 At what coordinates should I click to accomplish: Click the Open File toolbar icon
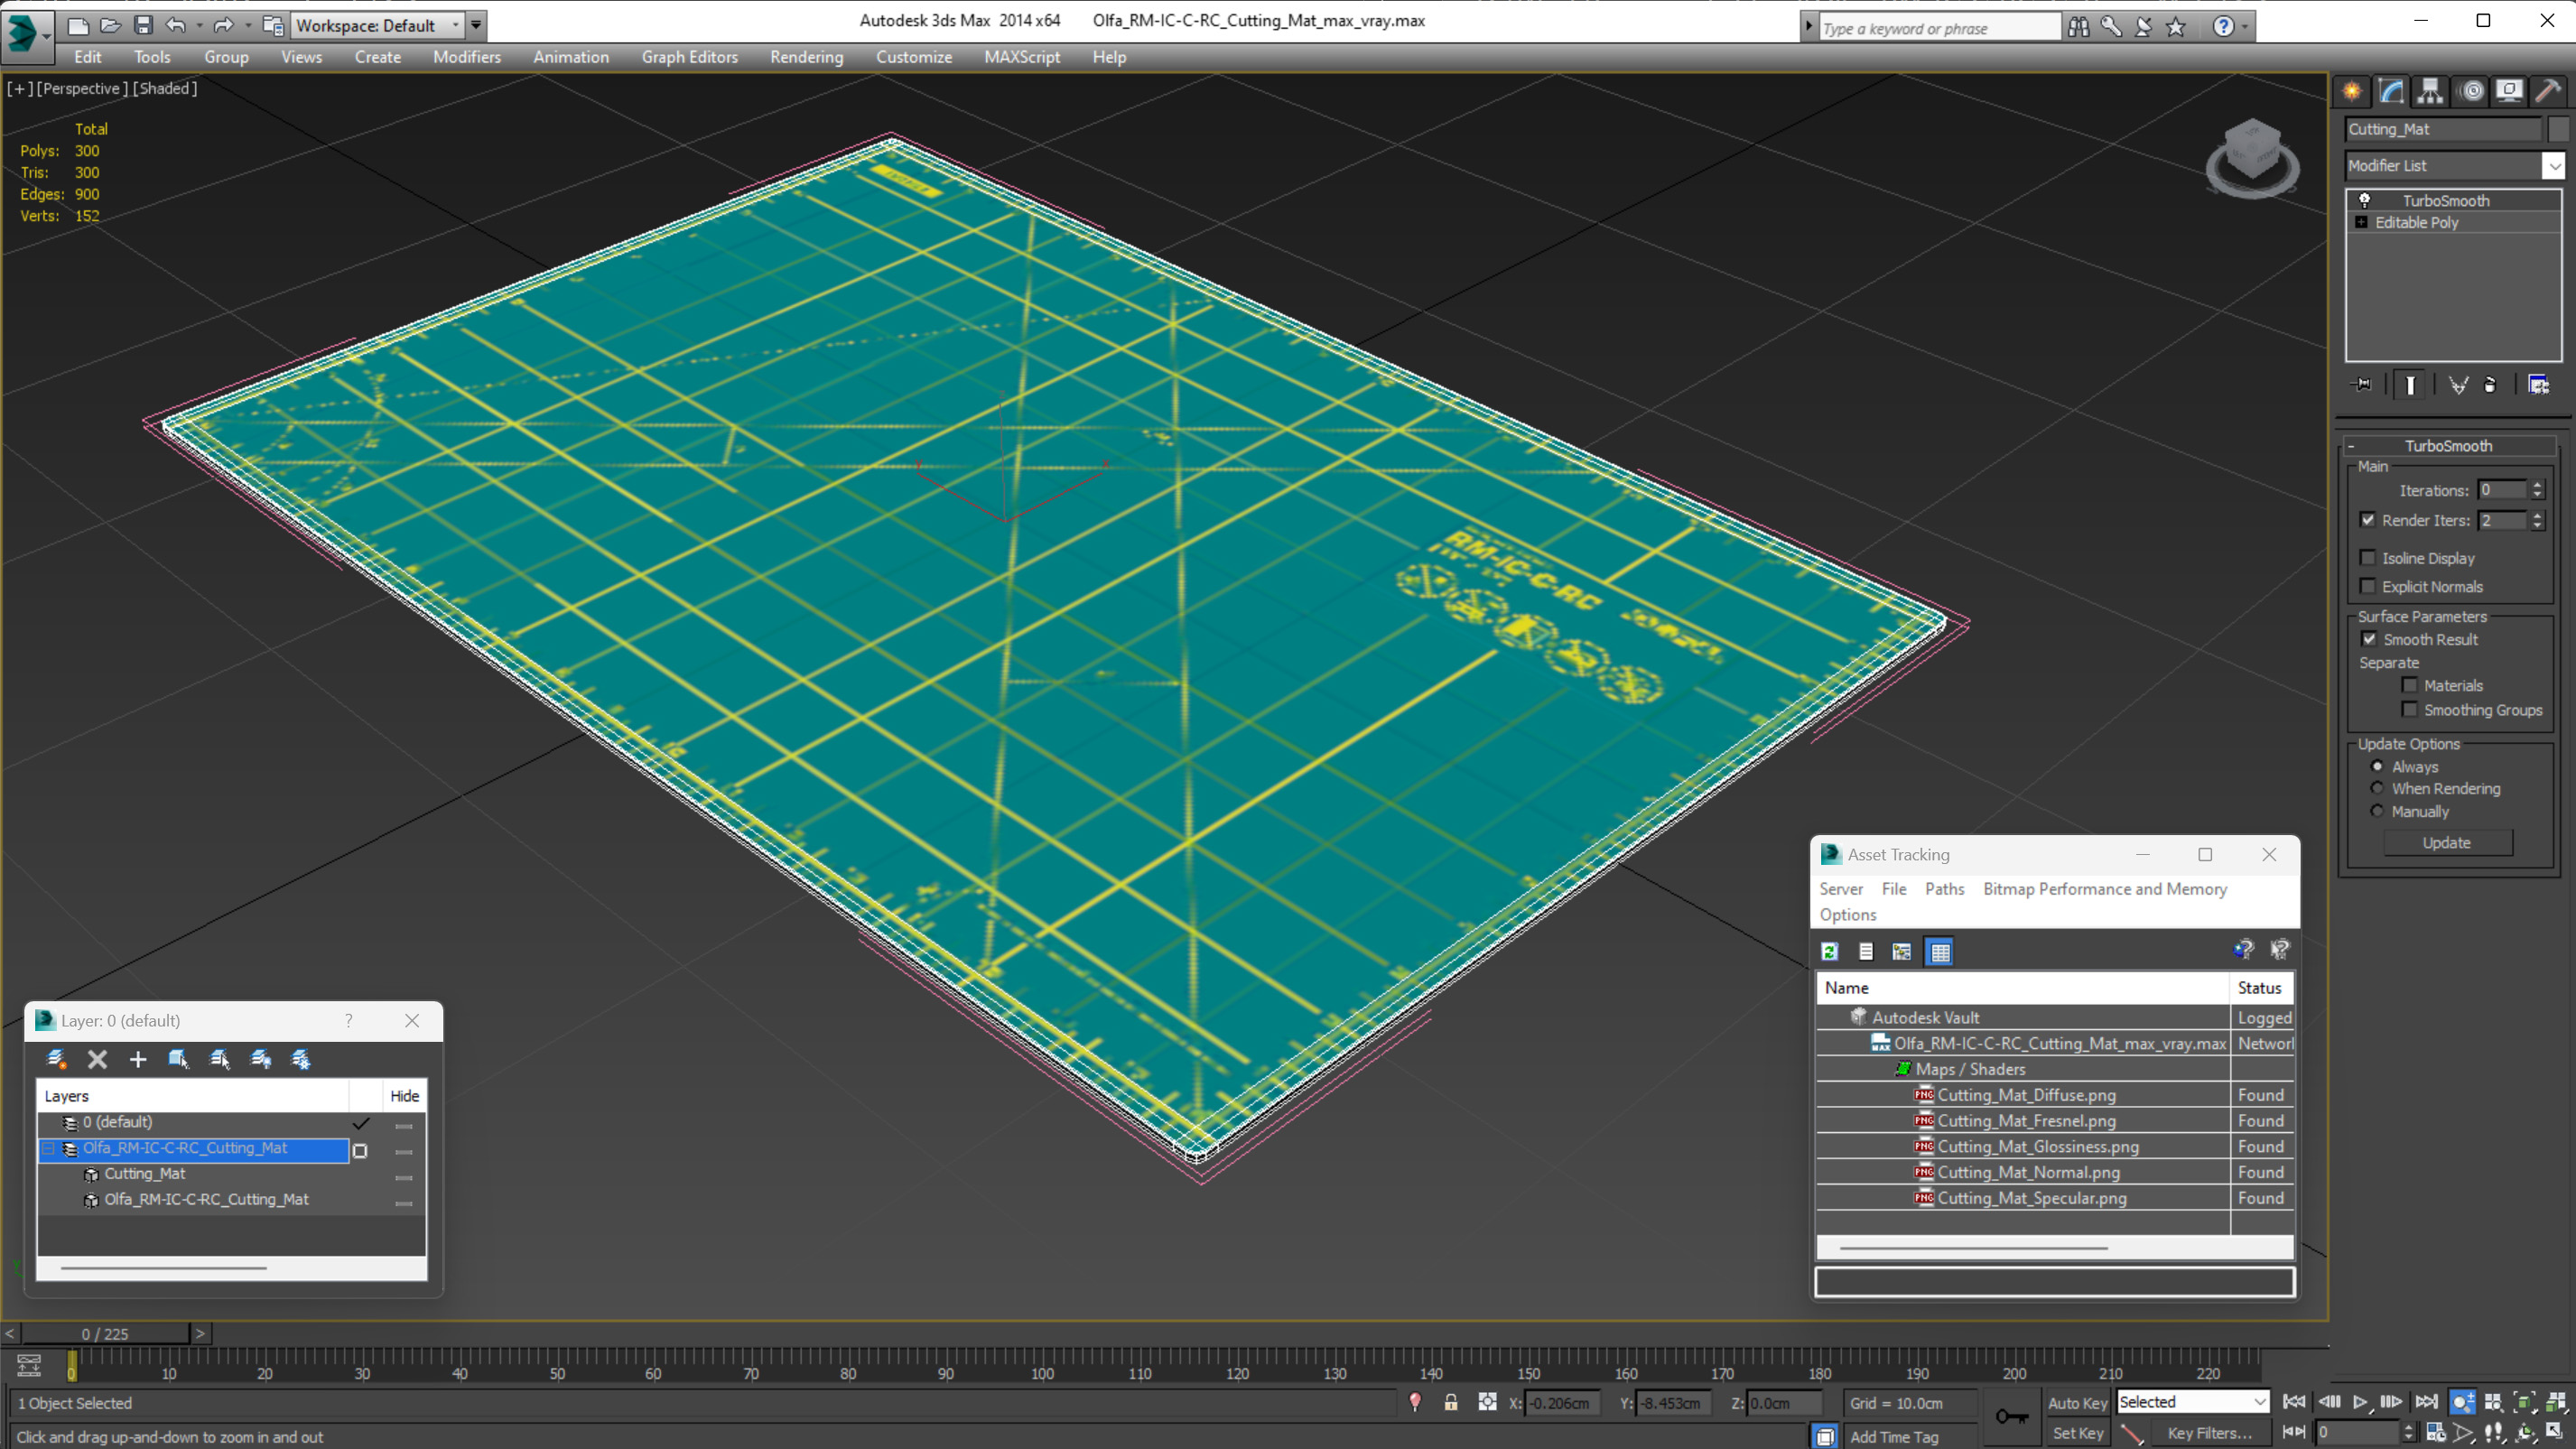coord(110,25)
